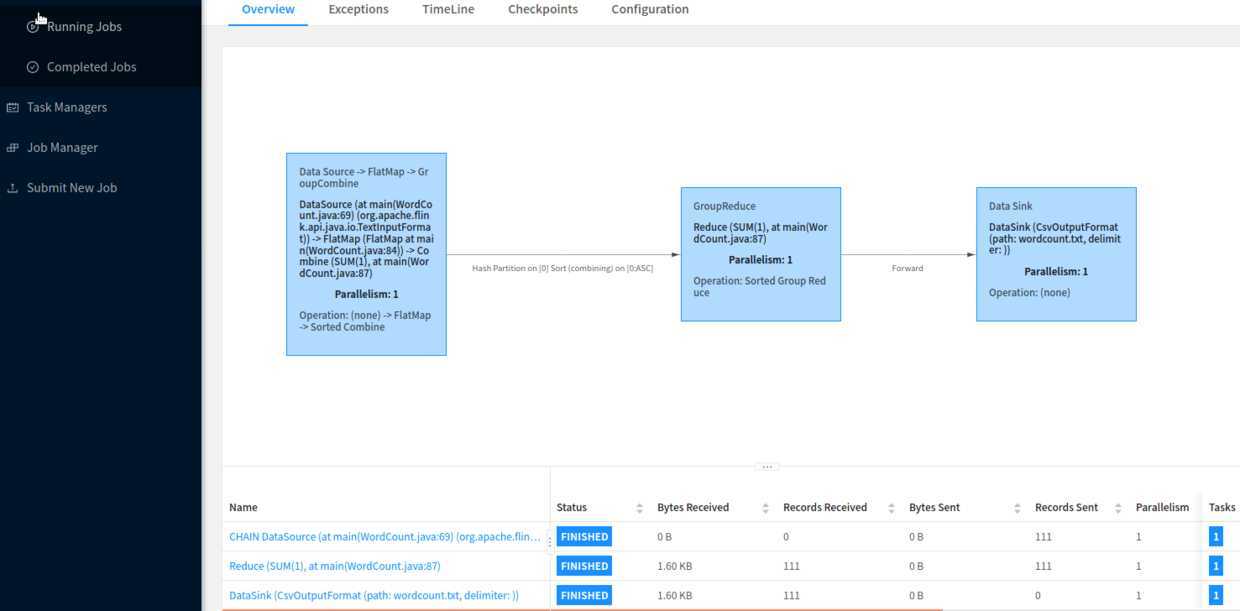The width and height of the screenshot is (1240, 611).
Task: Switch to the TimeLine tab
Action: pyautogui.click(x=448, y=10)
